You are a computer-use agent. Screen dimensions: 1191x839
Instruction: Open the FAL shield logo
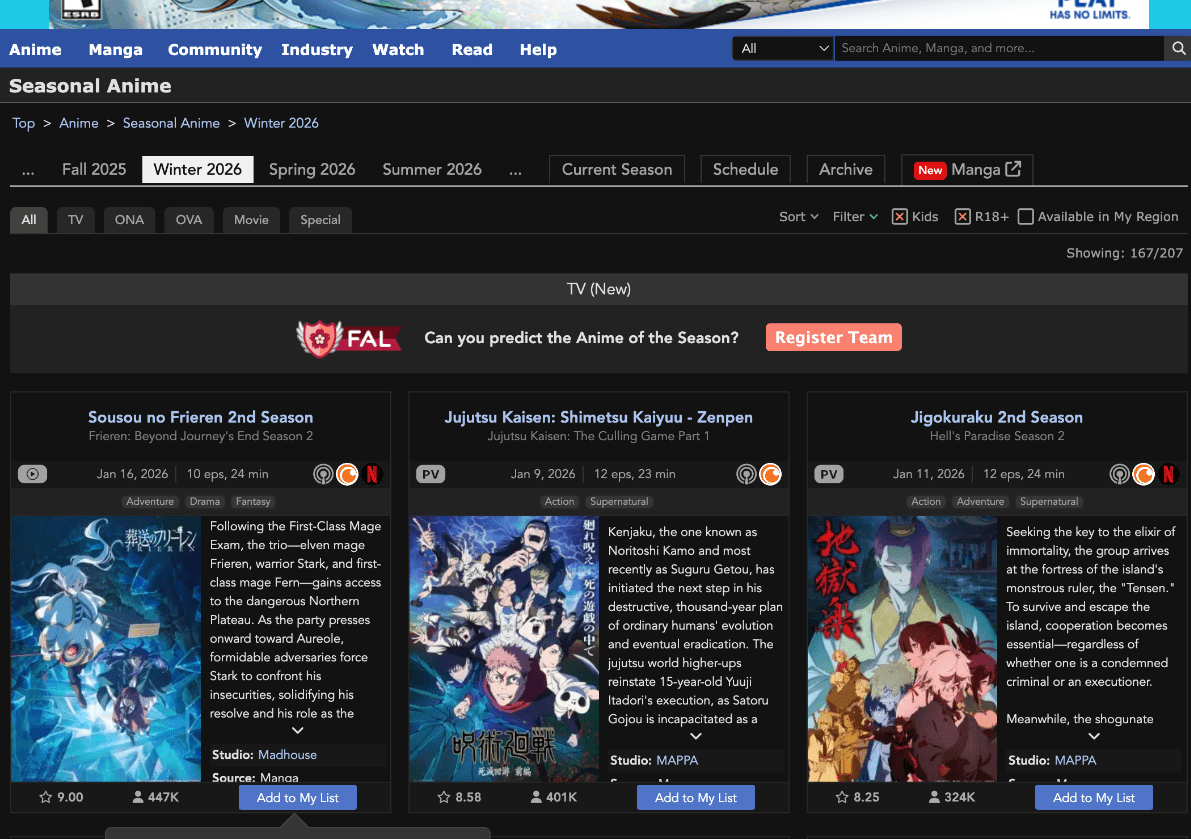pyautogui.click(x=349, y=339)
